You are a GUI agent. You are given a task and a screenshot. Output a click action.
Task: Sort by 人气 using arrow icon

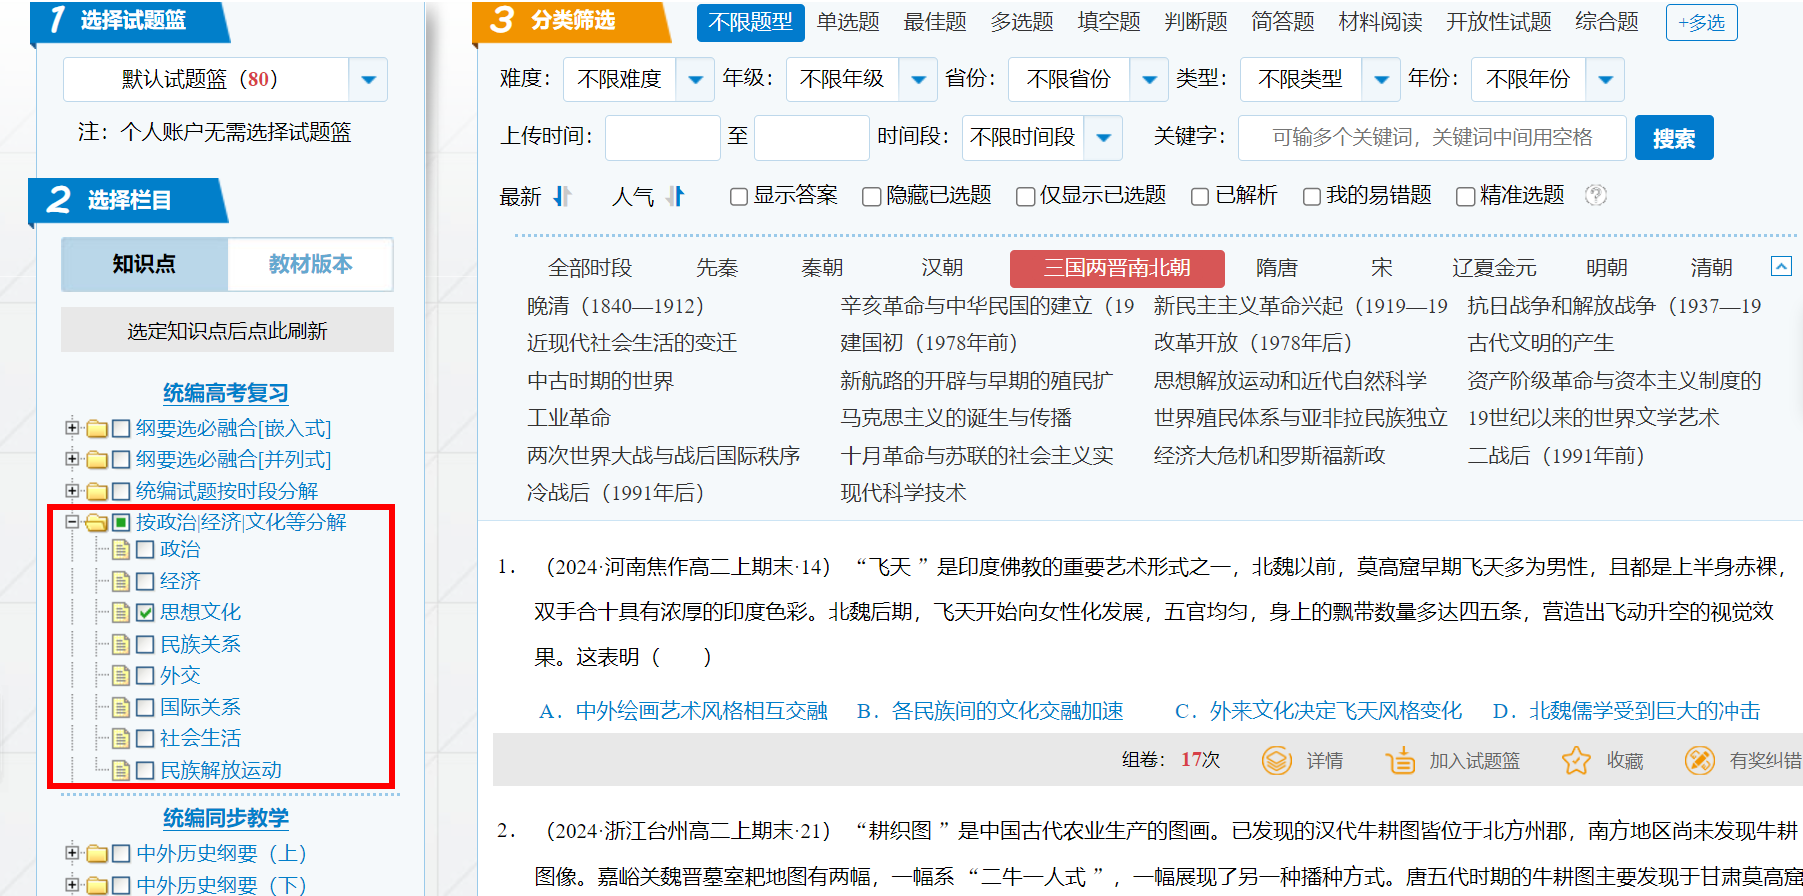[676, 196]
